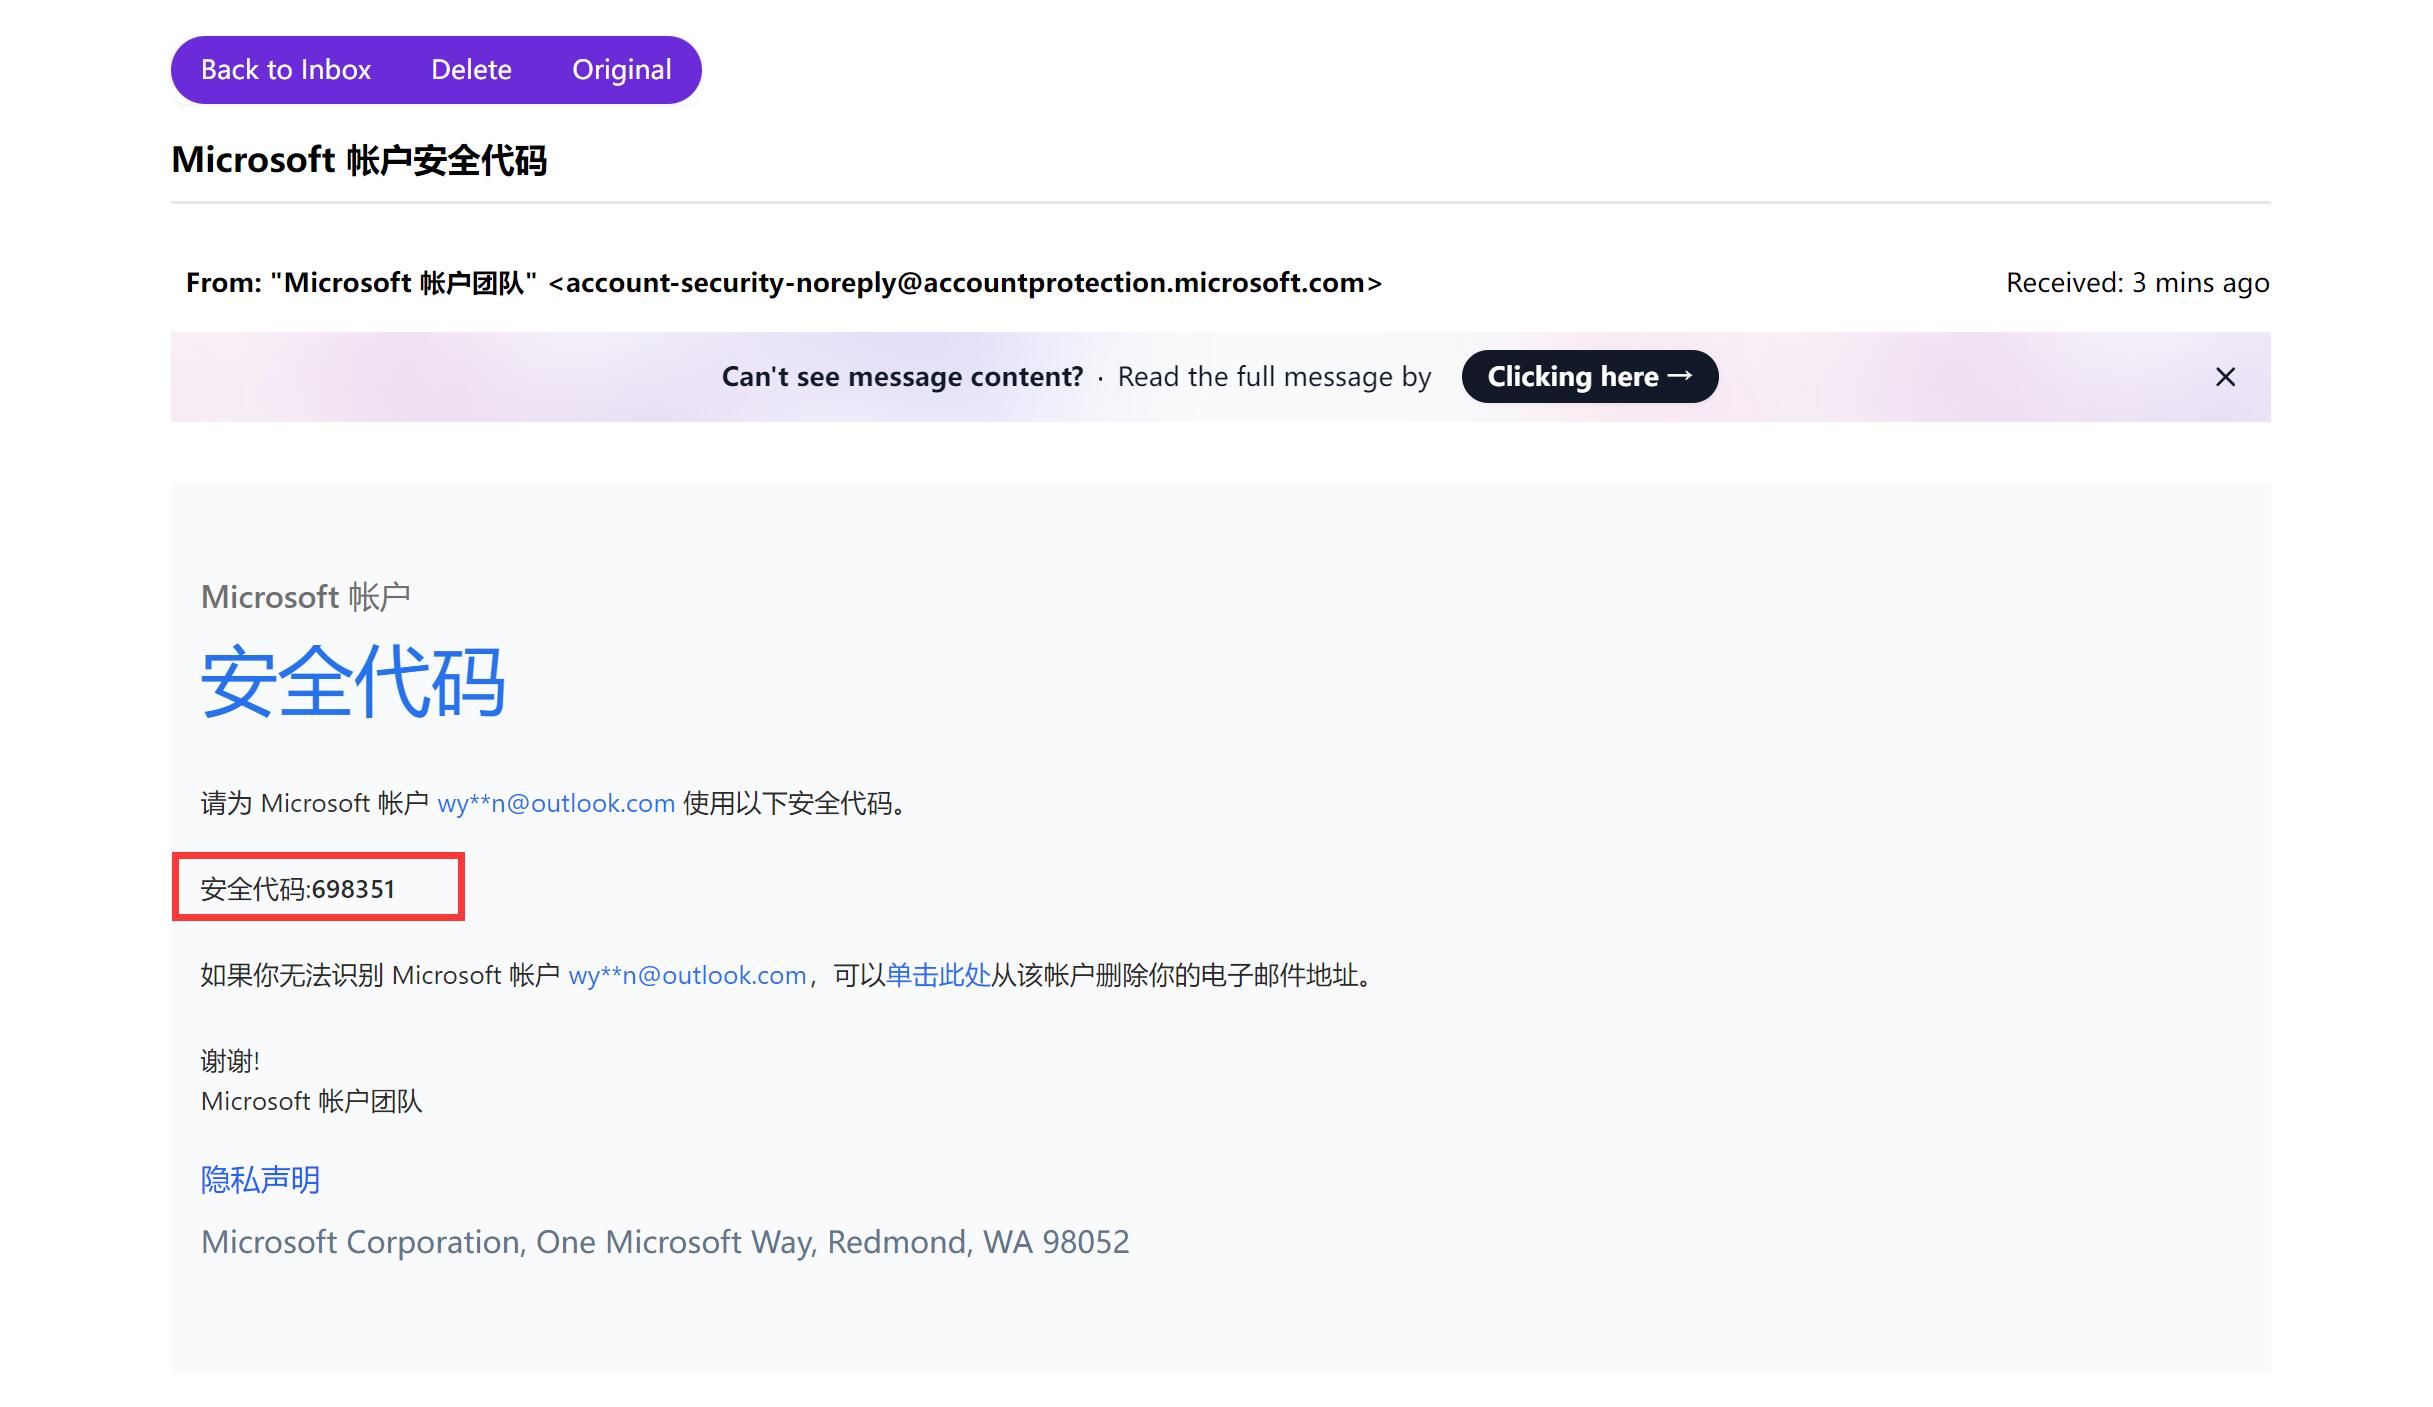
Task: View the Original message source
Action: tap(621, 70)
